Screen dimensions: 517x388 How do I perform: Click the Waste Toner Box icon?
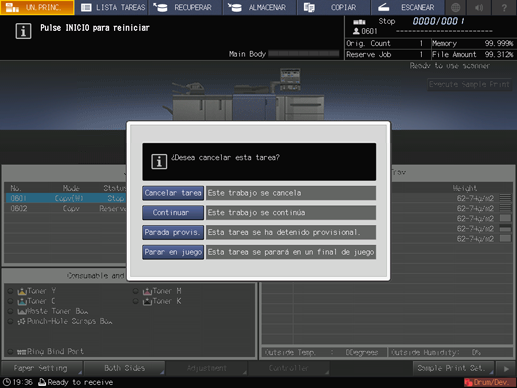22,312
